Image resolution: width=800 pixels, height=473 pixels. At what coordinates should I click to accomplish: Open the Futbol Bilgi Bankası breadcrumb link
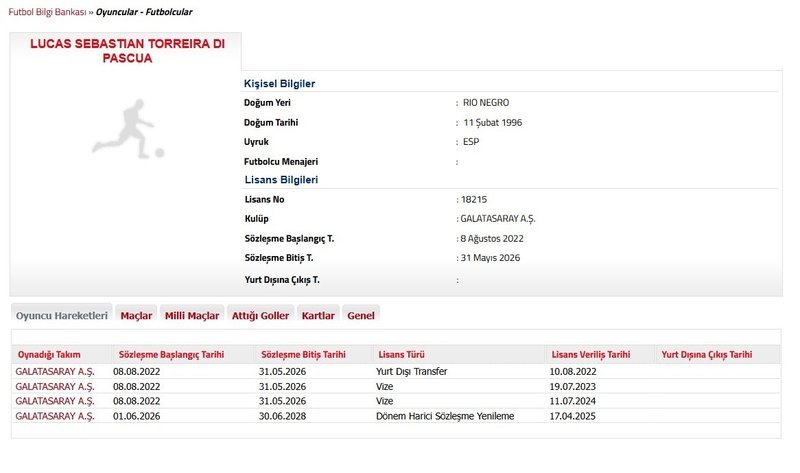(x=47, y=12)
